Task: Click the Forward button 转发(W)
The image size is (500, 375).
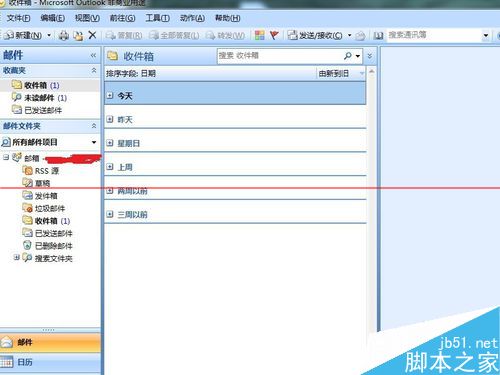Action: point(225,35)
